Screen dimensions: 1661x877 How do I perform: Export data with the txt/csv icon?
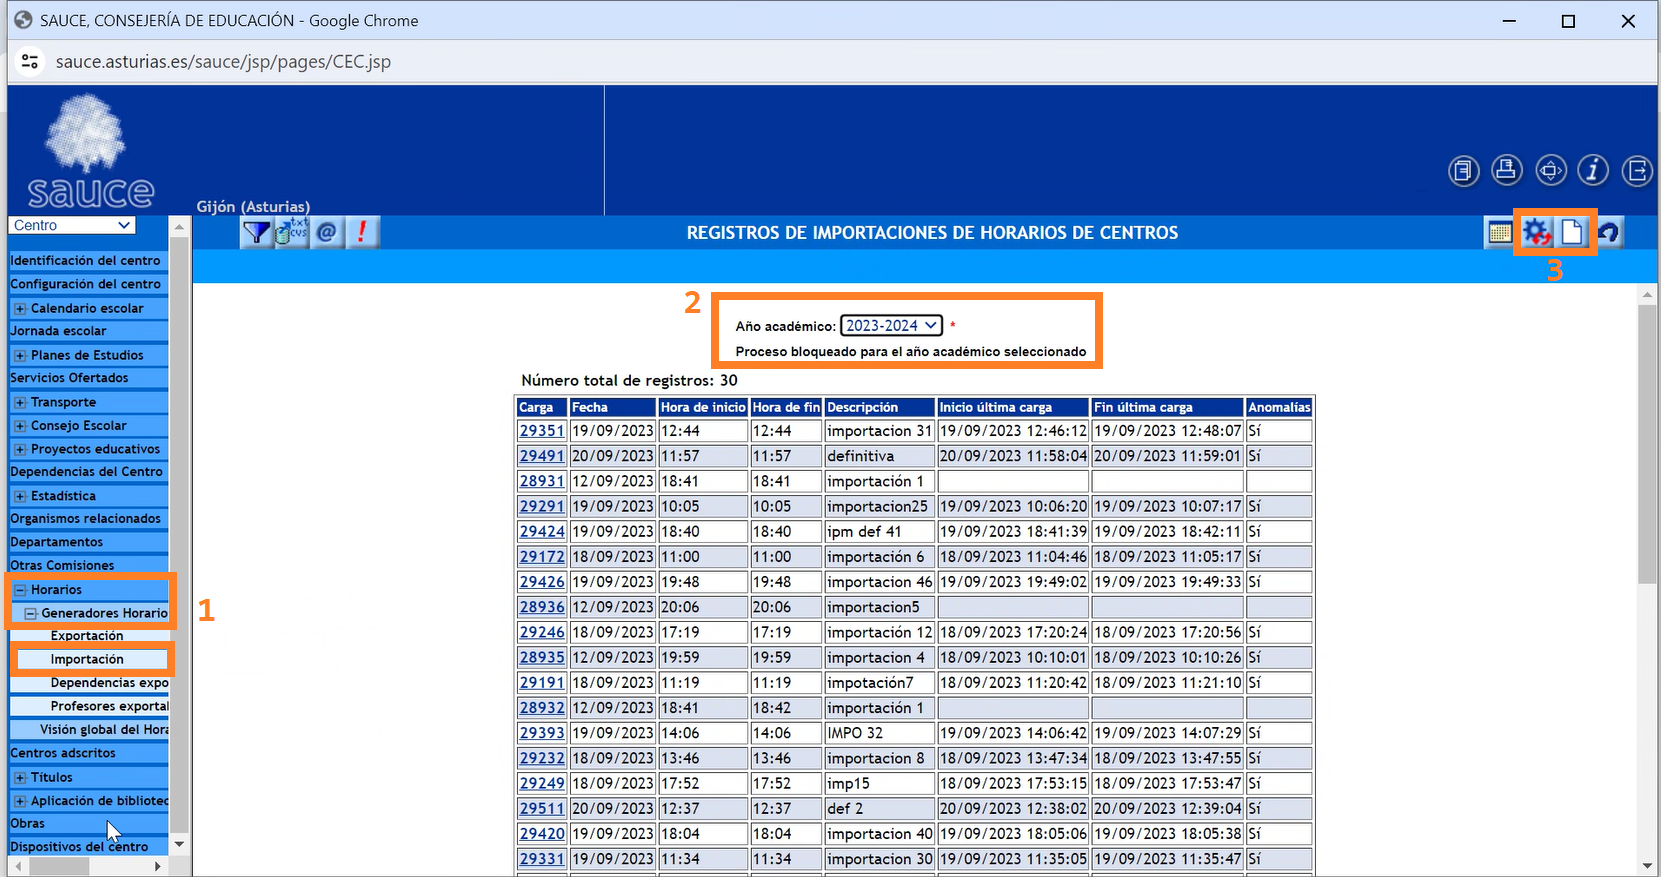coord(291,233)
